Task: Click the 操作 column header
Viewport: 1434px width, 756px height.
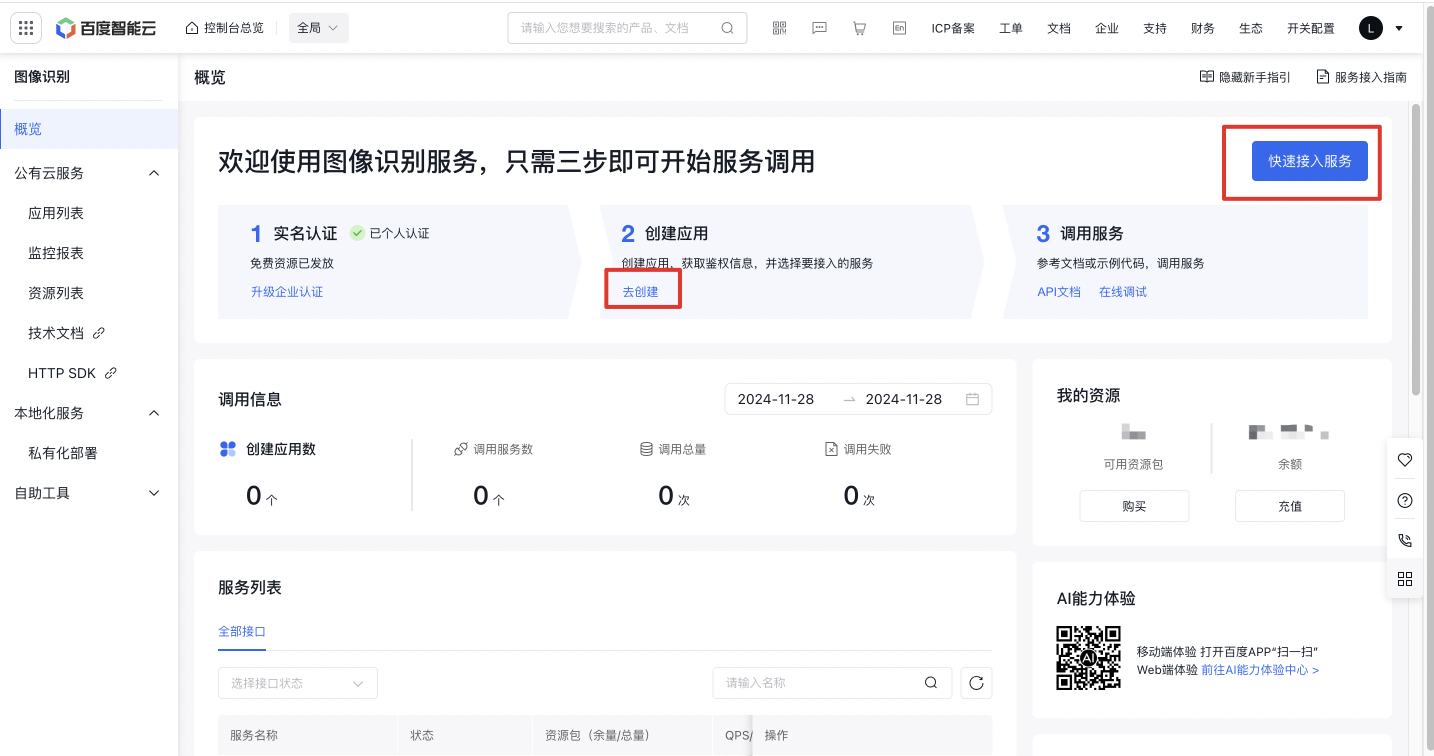Action: (777, 735)
